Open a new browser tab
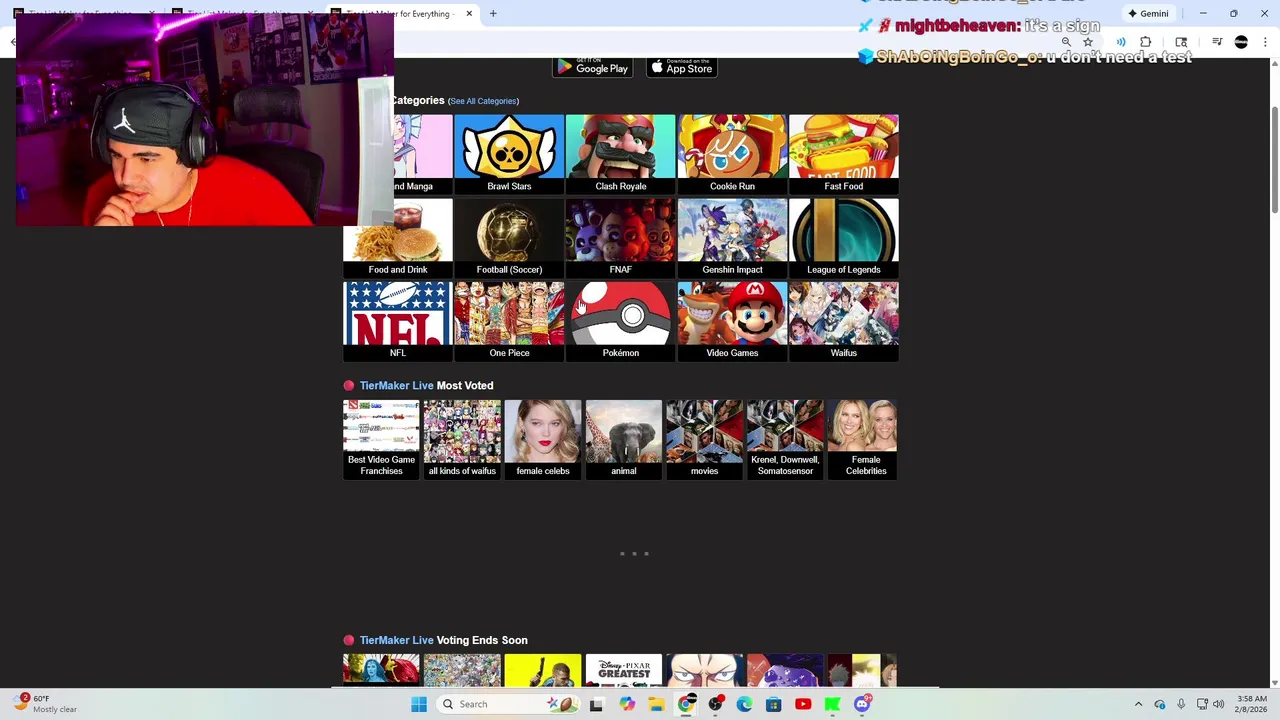1280x720 pixels. pos(493,14)
